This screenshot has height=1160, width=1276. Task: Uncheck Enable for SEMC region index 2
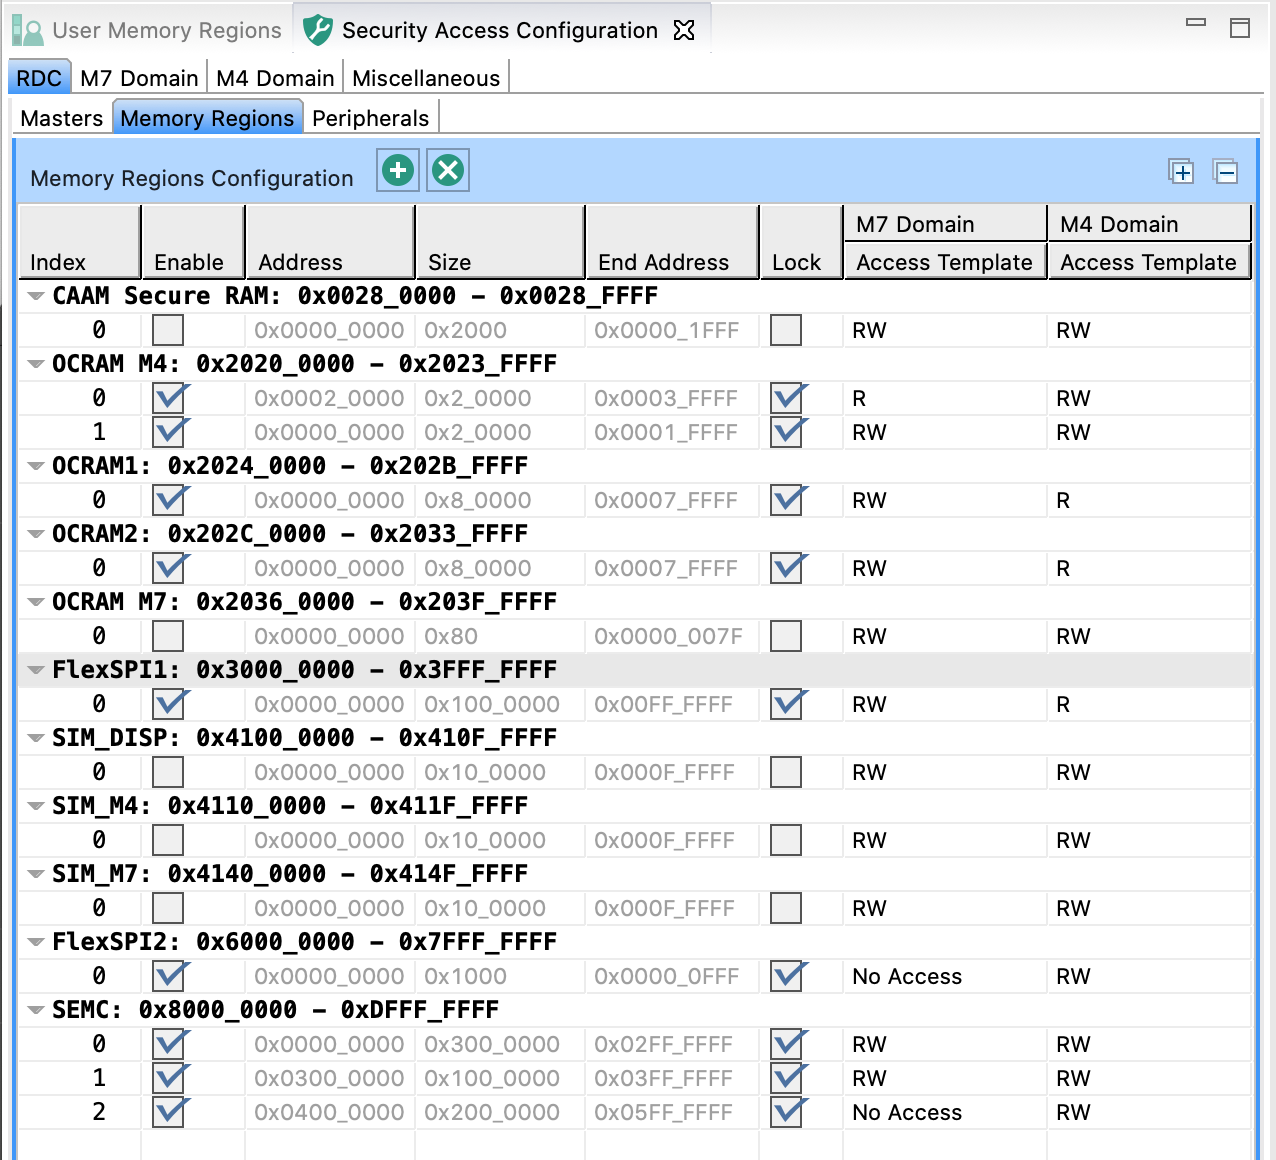coord(168,1112)
